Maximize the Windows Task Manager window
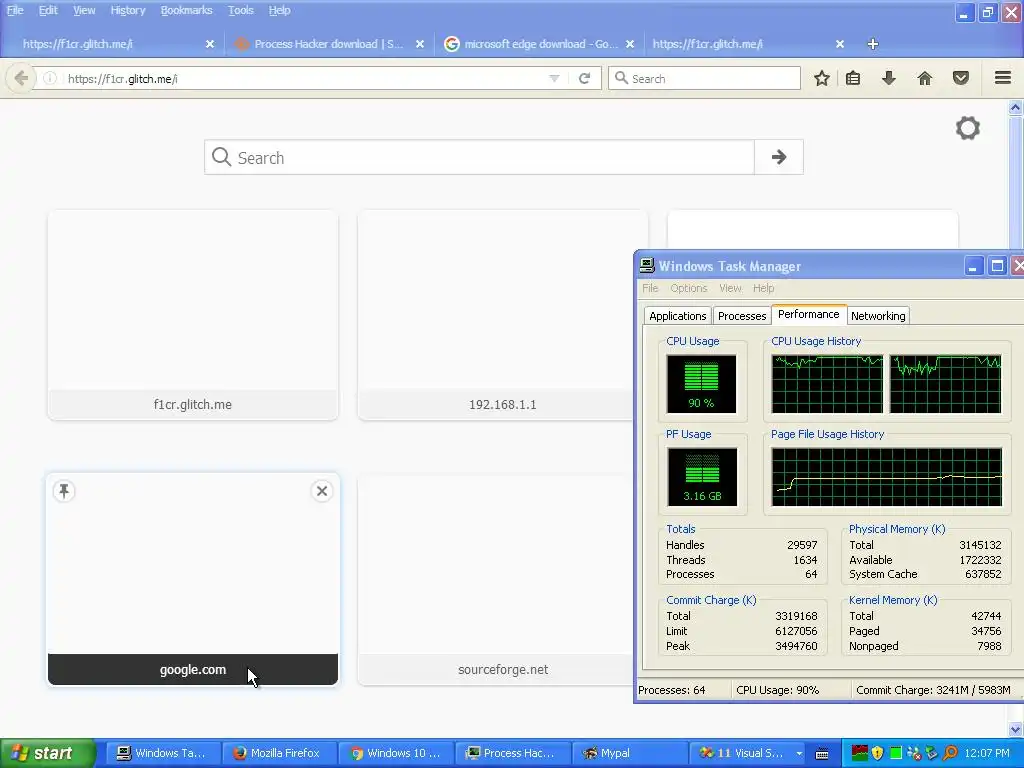Image resolution: width=1024 pixels, height=768 pixels. pos(997,266)
